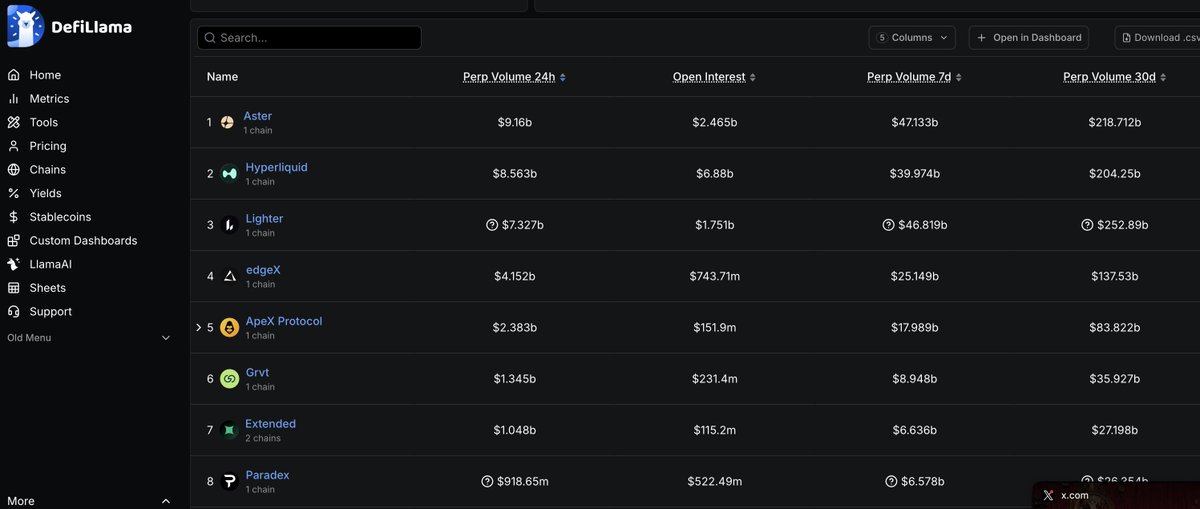The image size is (1200, 509).
Task: Click the DefiLlama logo
Action: pos(68,27)
